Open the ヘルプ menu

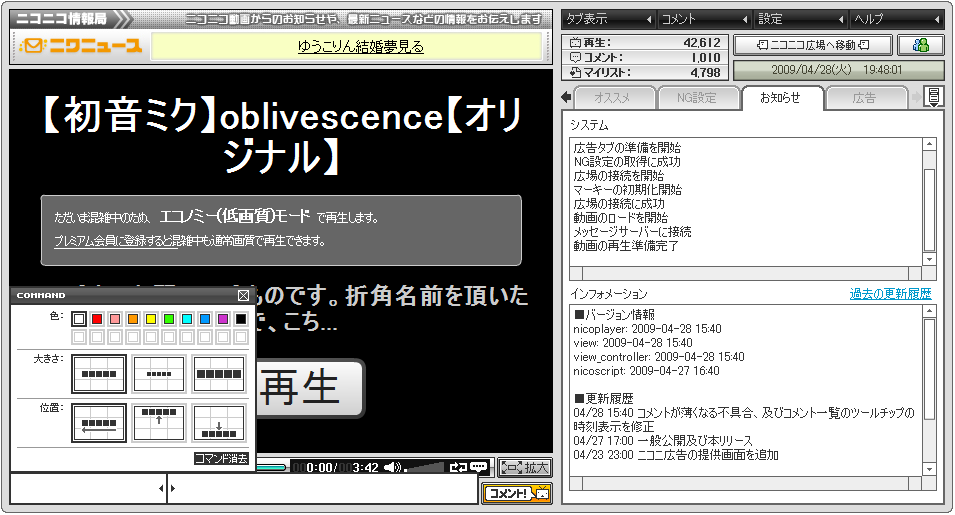click(897, 19)
